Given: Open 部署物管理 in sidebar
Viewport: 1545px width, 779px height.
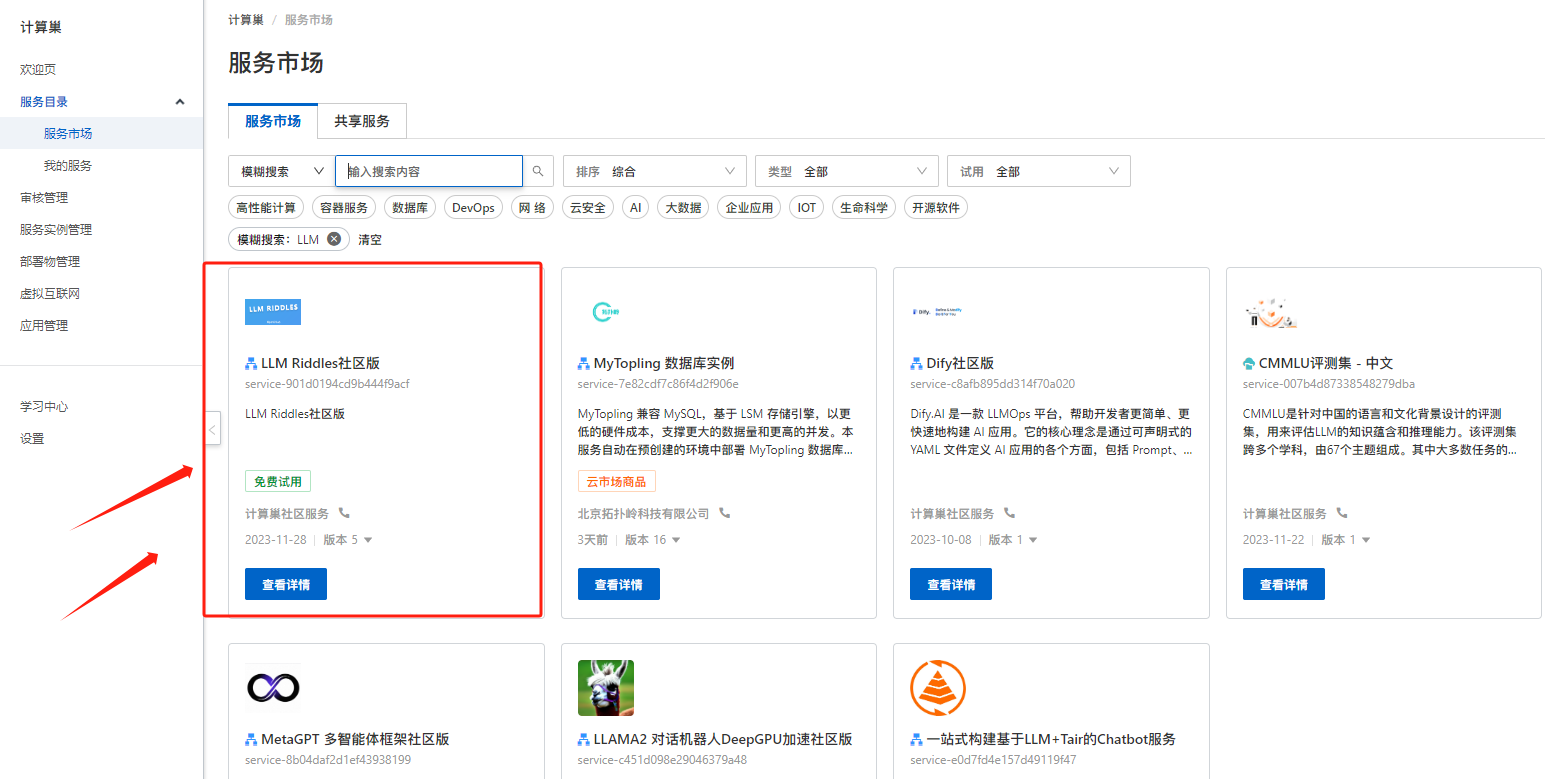Looking at the screenshot, I should point(50,262).
